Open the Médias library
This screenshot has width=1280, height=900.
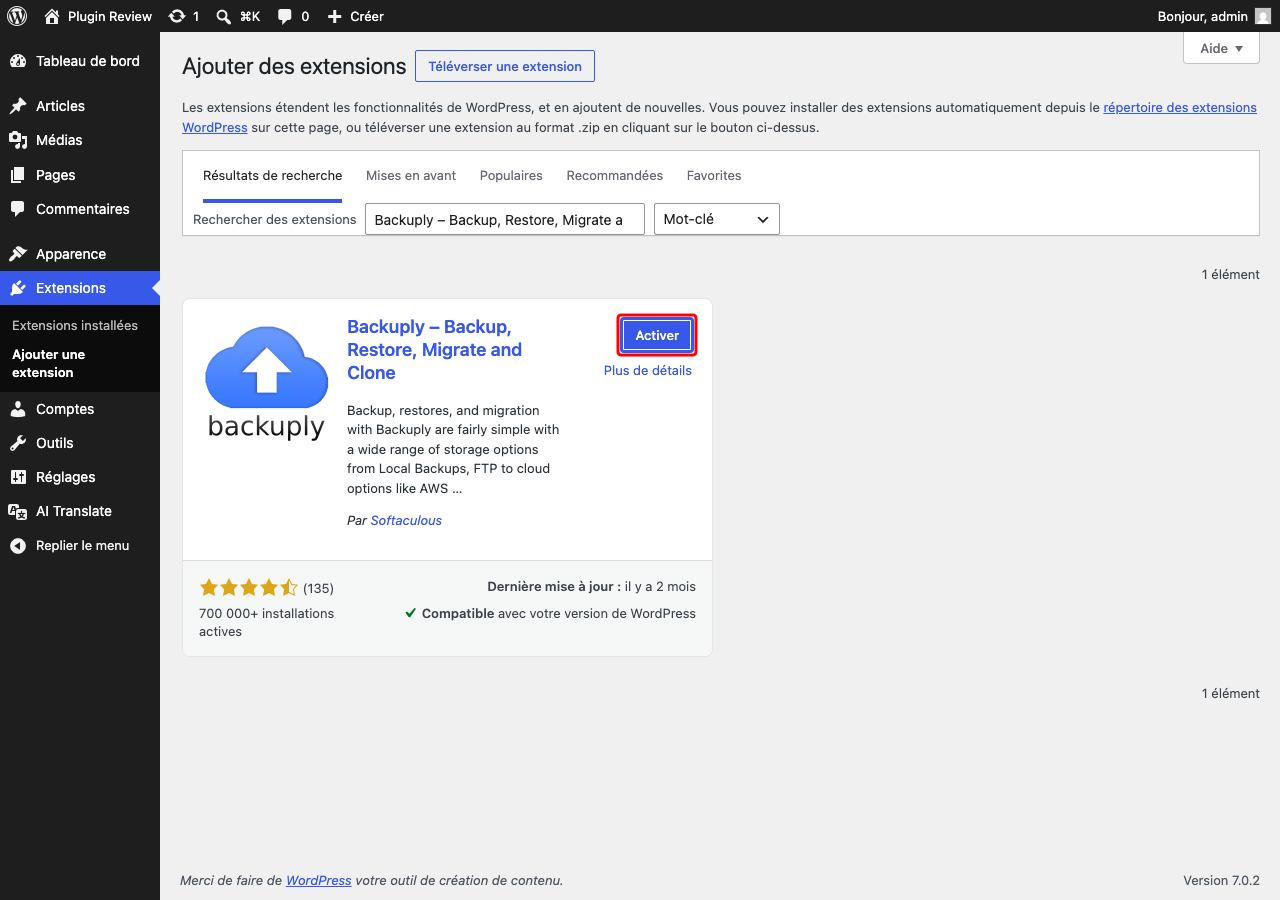pos(80,140)
